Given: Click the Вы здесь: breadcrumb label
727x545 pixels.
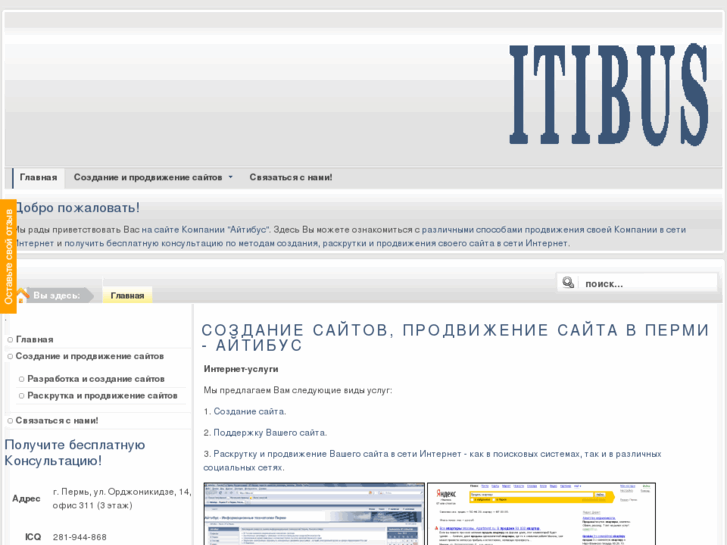Looking at the screenshot, I should (x=57, y=296).
